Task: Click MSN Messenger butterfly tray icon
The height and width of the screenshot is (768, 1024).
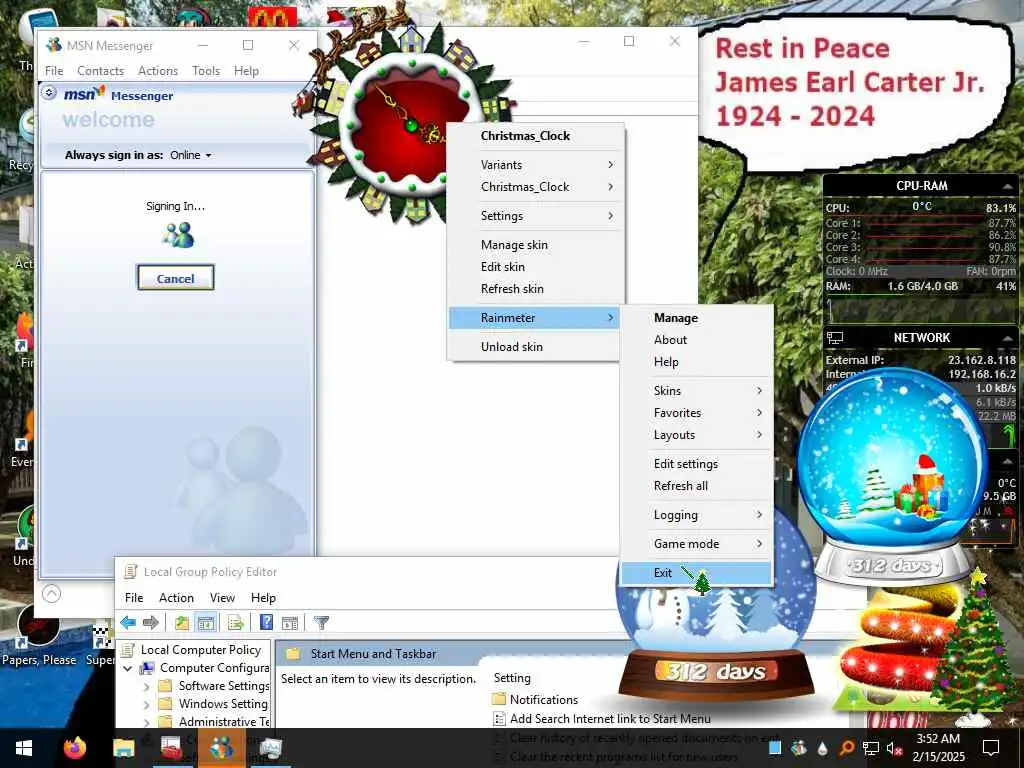Action: 798,748
